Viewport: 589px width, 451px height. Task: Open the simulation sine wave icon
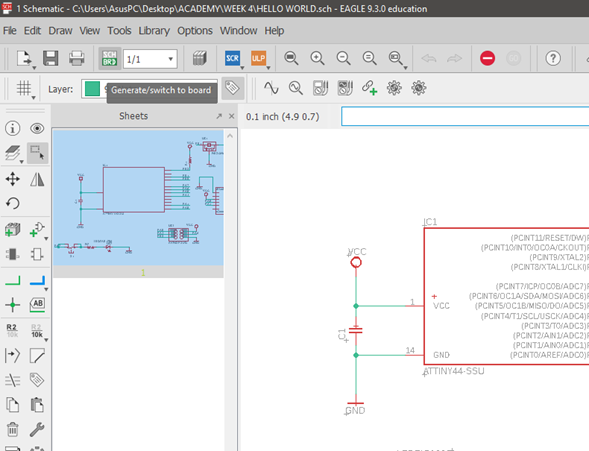271,88
